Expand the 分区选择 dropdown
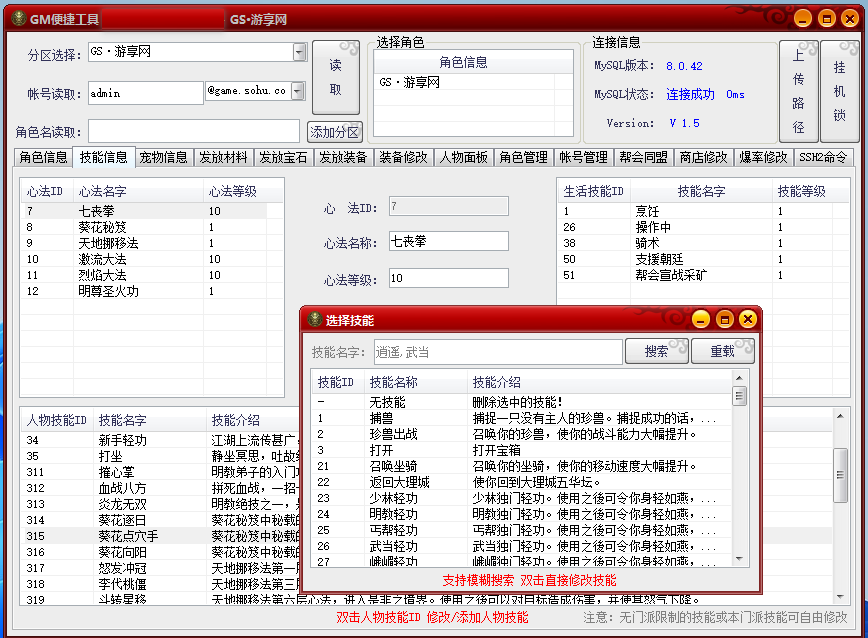 coord(299,53)
